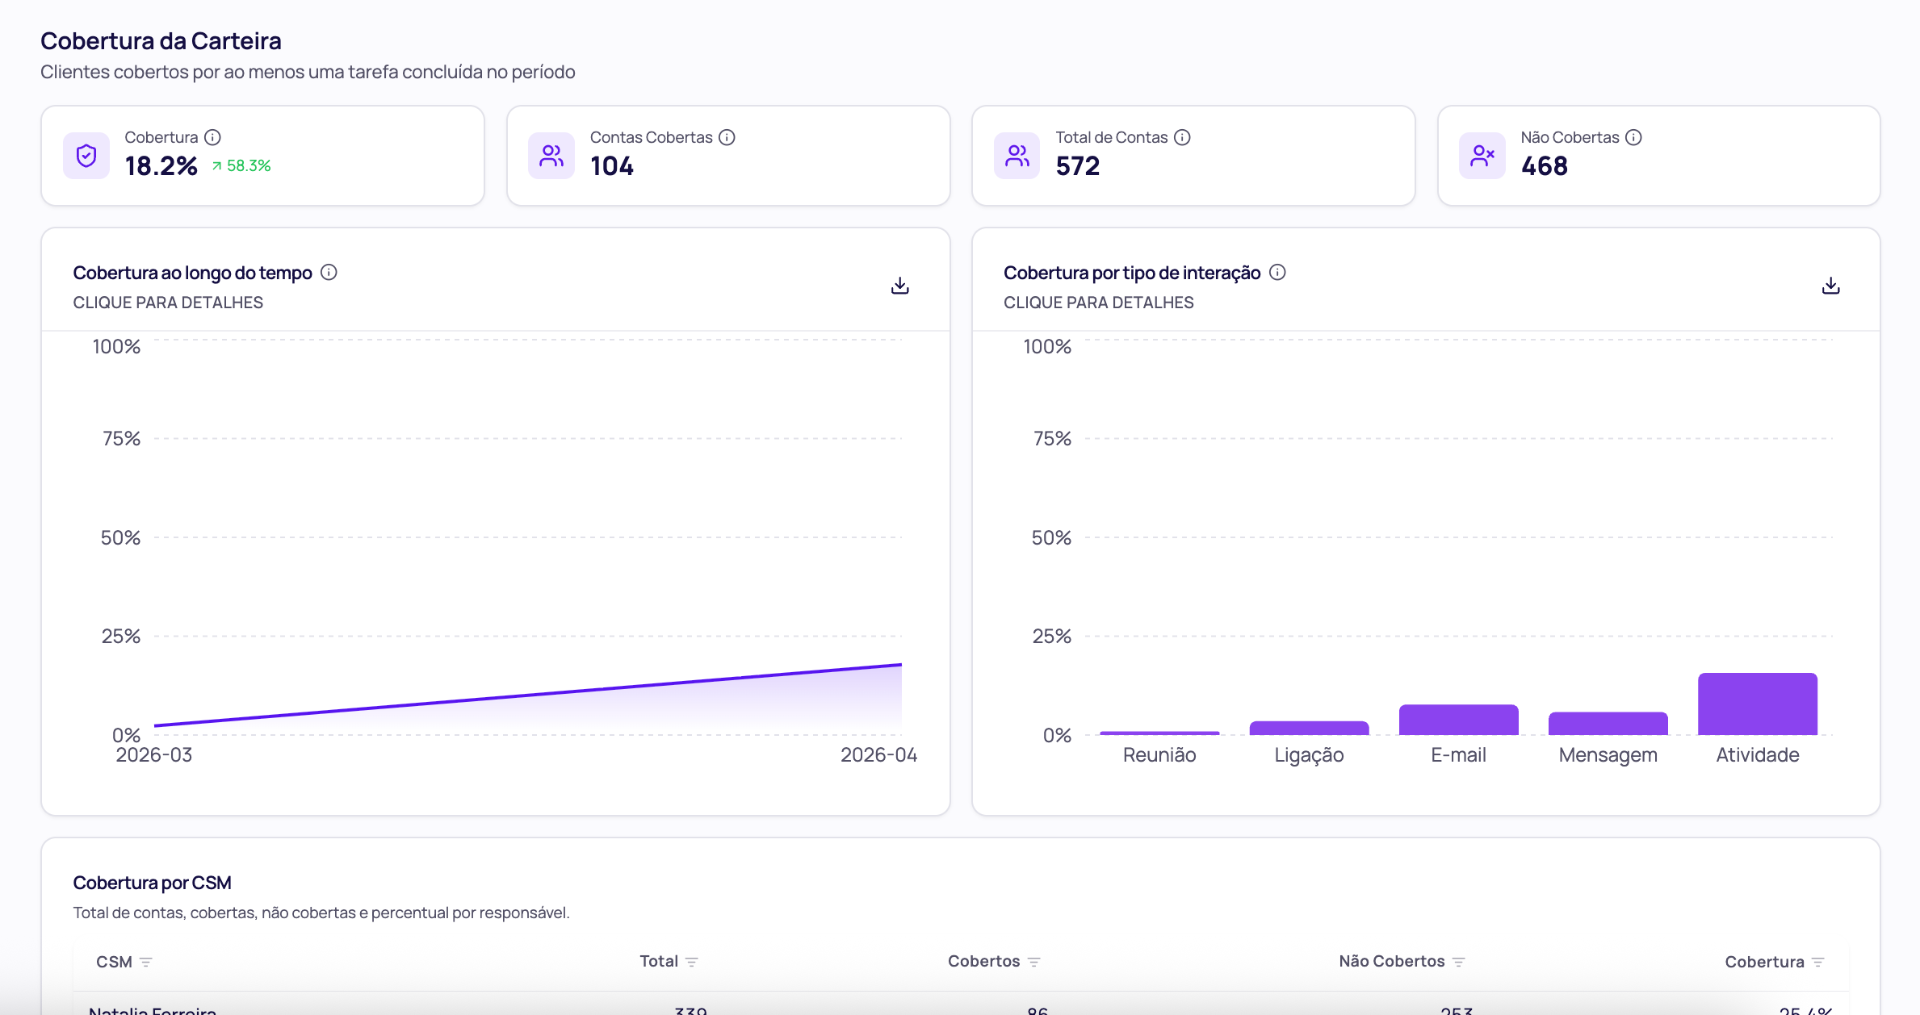Show info for Não Cobertas
This screenshot has width=1920, height=1015.
point(1633,137)
